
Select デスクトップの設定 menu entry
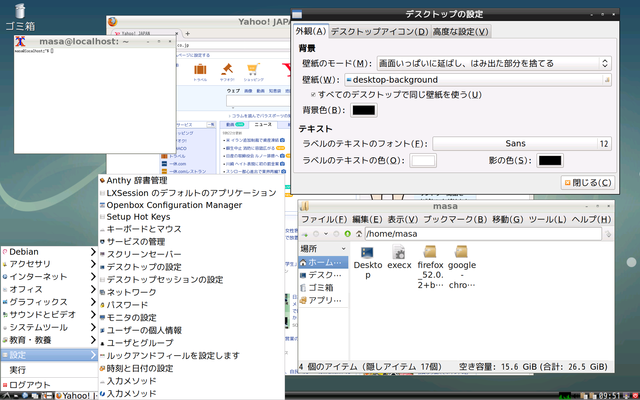point(191,267)
